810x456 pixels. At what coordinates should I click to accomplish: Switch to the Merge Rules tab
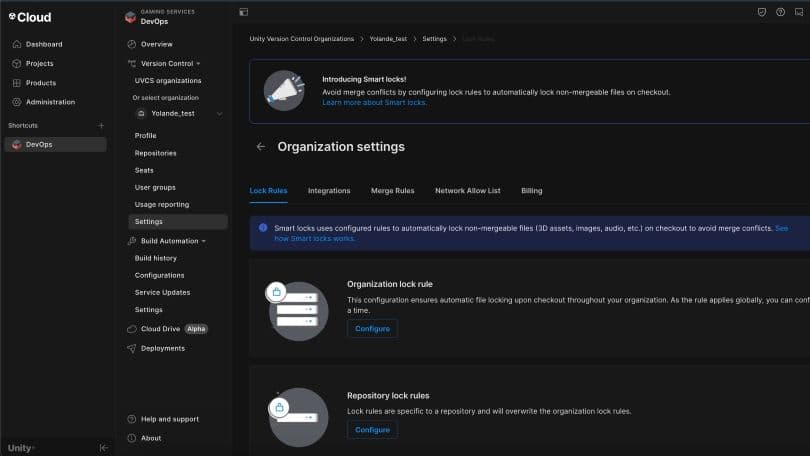pyautogui.click(x=392, y=190)
